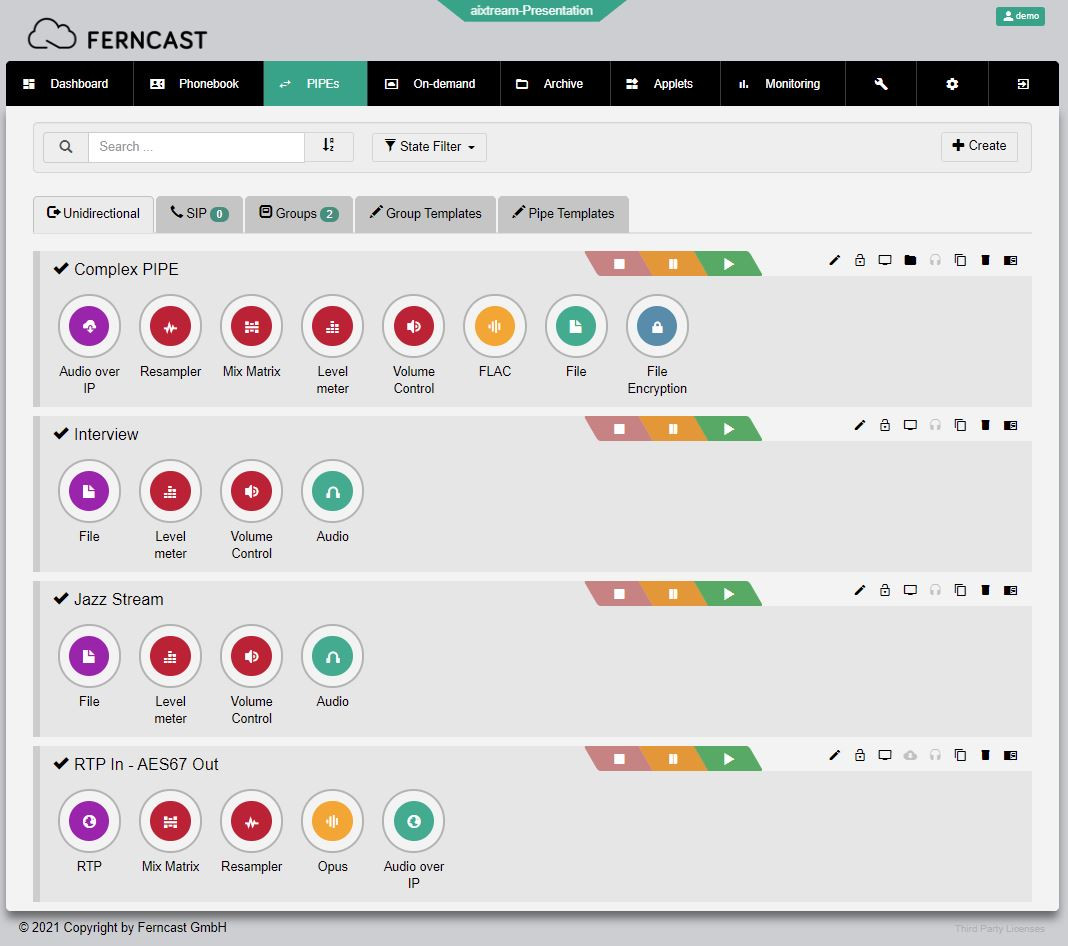
Task: Select the FLAC module in Complex PIPE
Action: pos(494,326)
